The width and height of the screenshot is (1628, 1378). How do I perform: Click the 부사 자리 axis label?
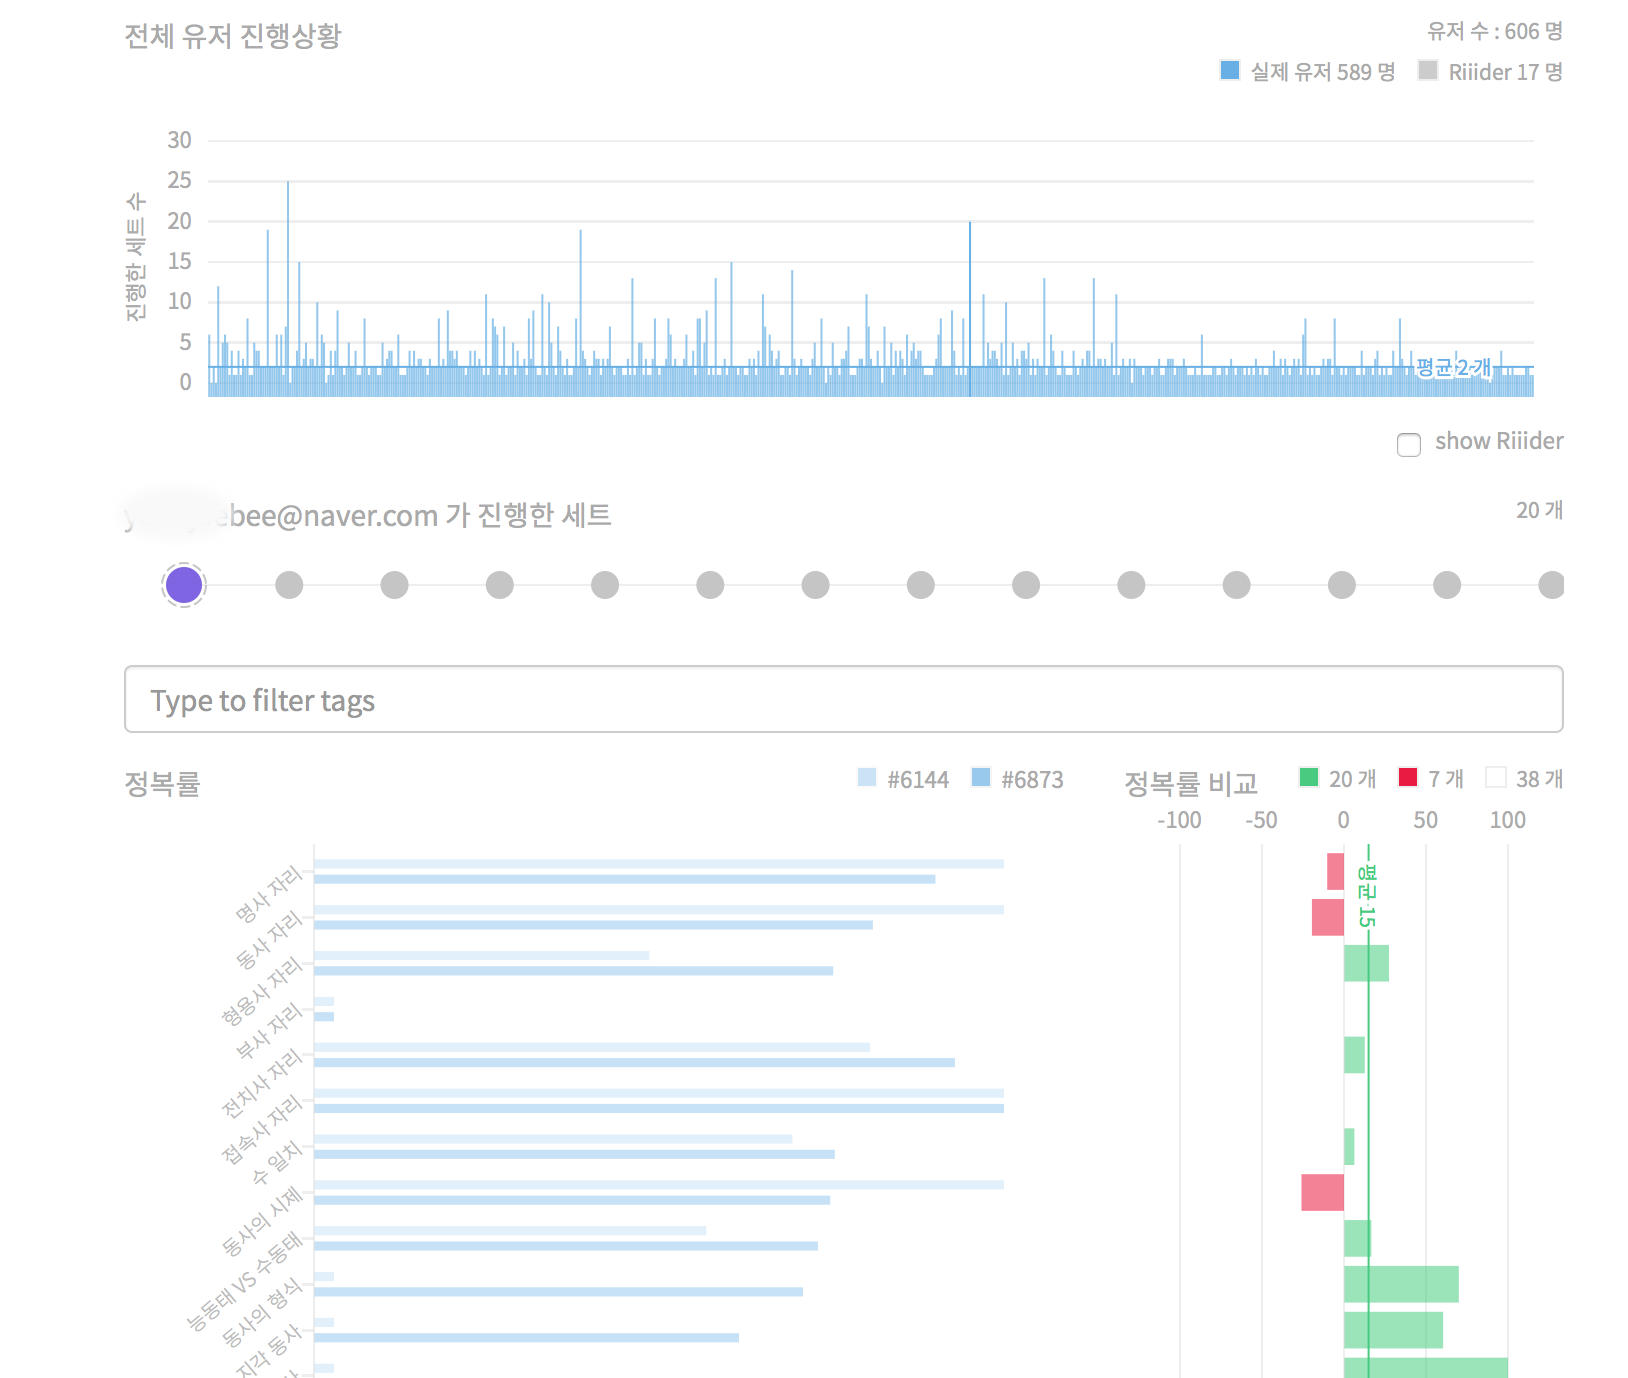(269, 1031)
